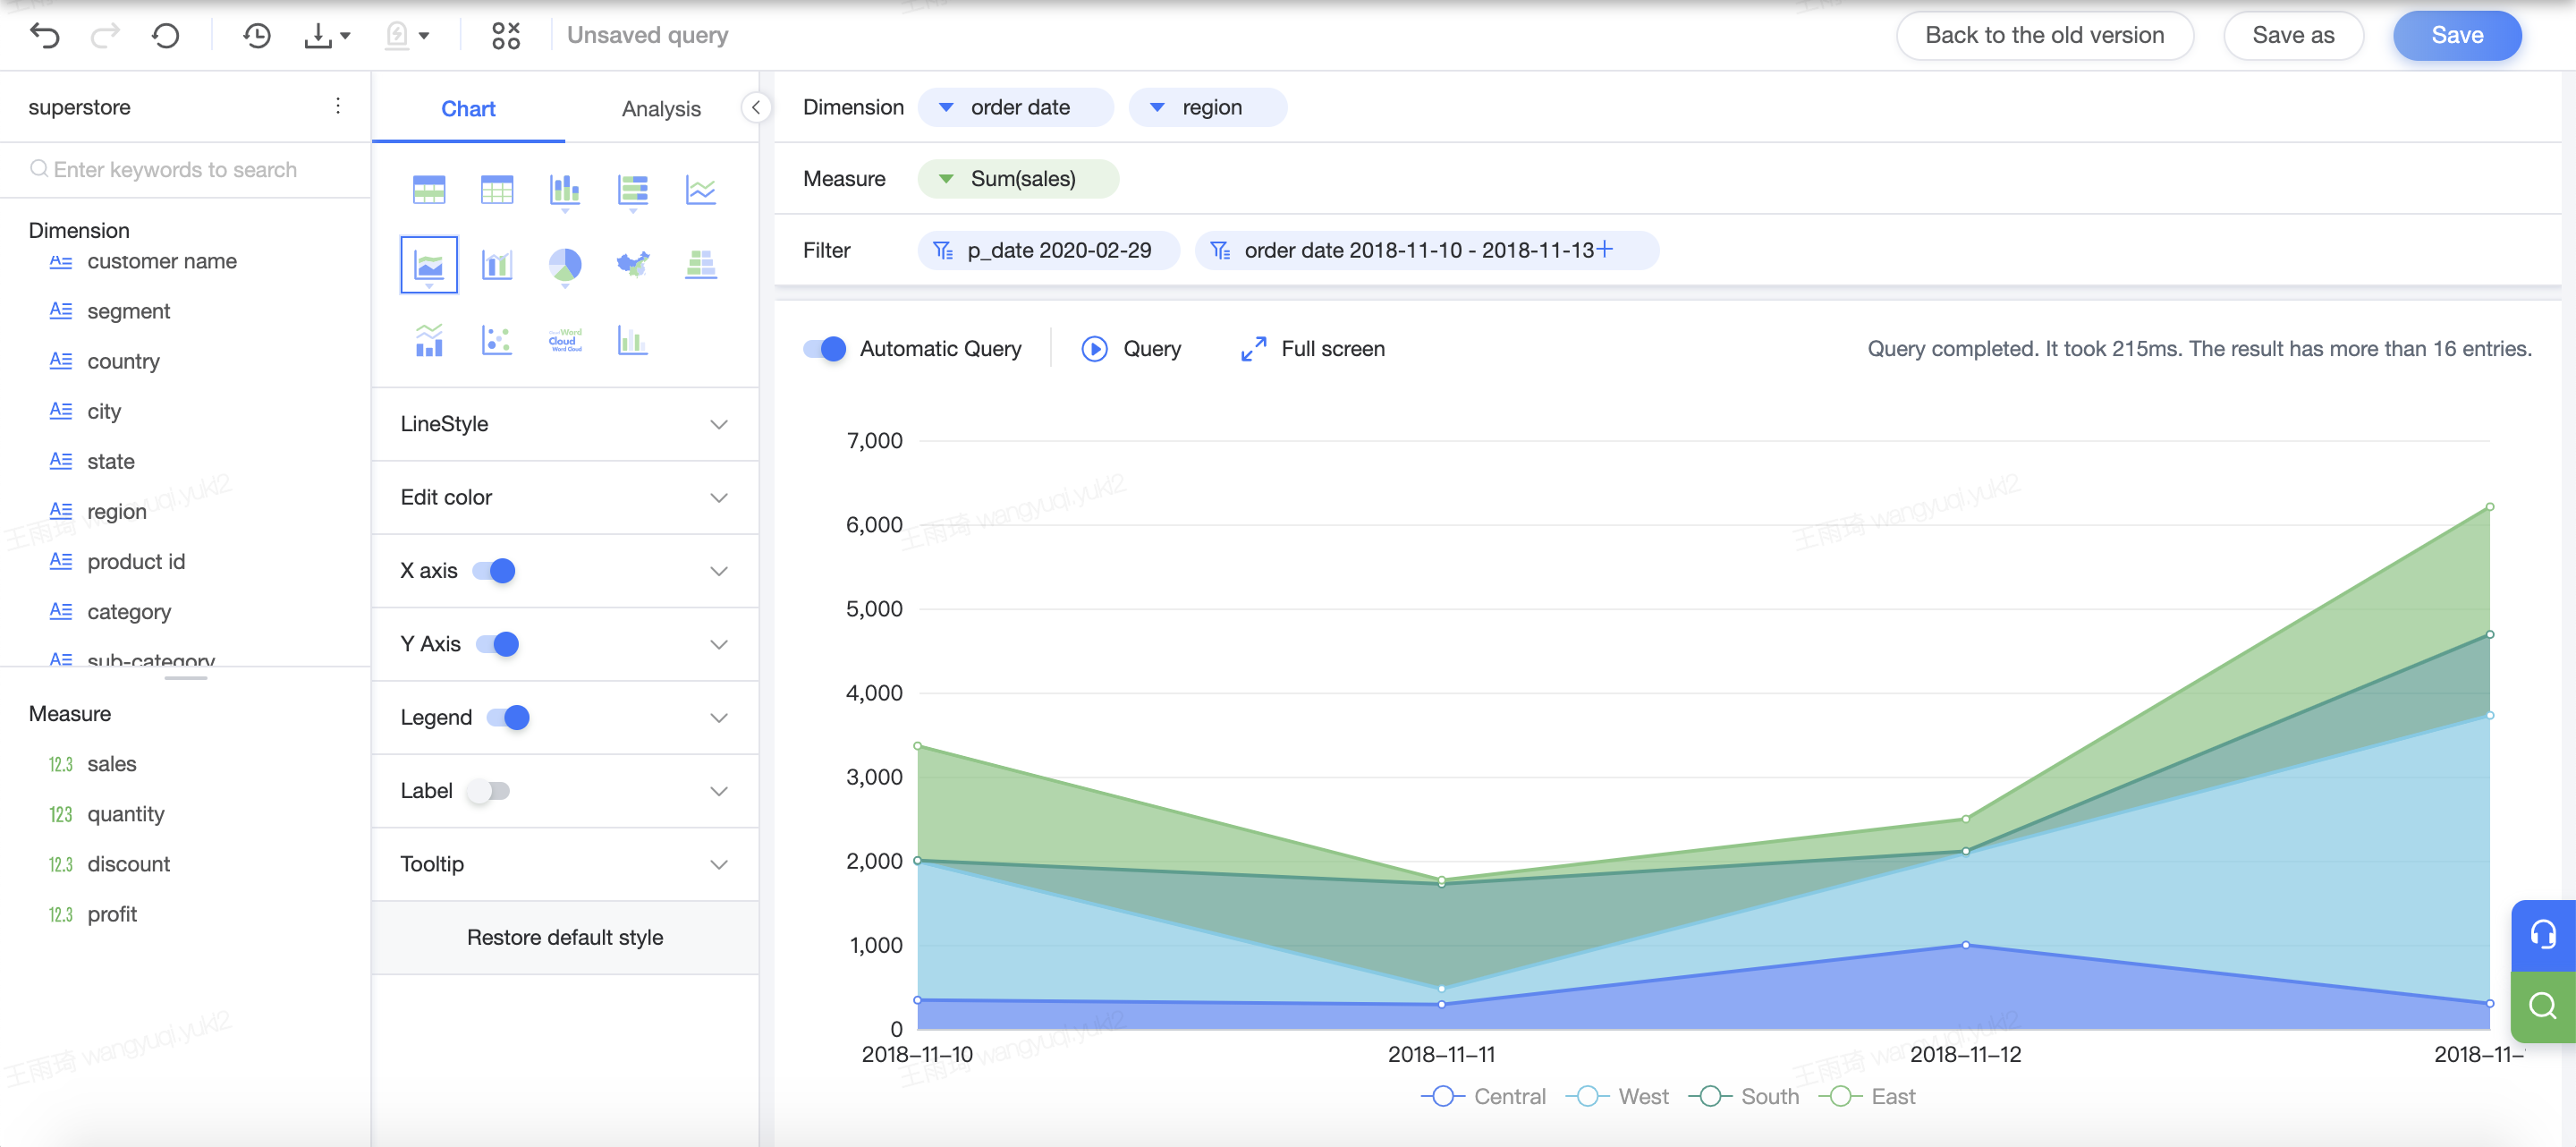2576x1147 pixels.
Task: Expand the X axis settings chevron
Action: click(719, 571)
